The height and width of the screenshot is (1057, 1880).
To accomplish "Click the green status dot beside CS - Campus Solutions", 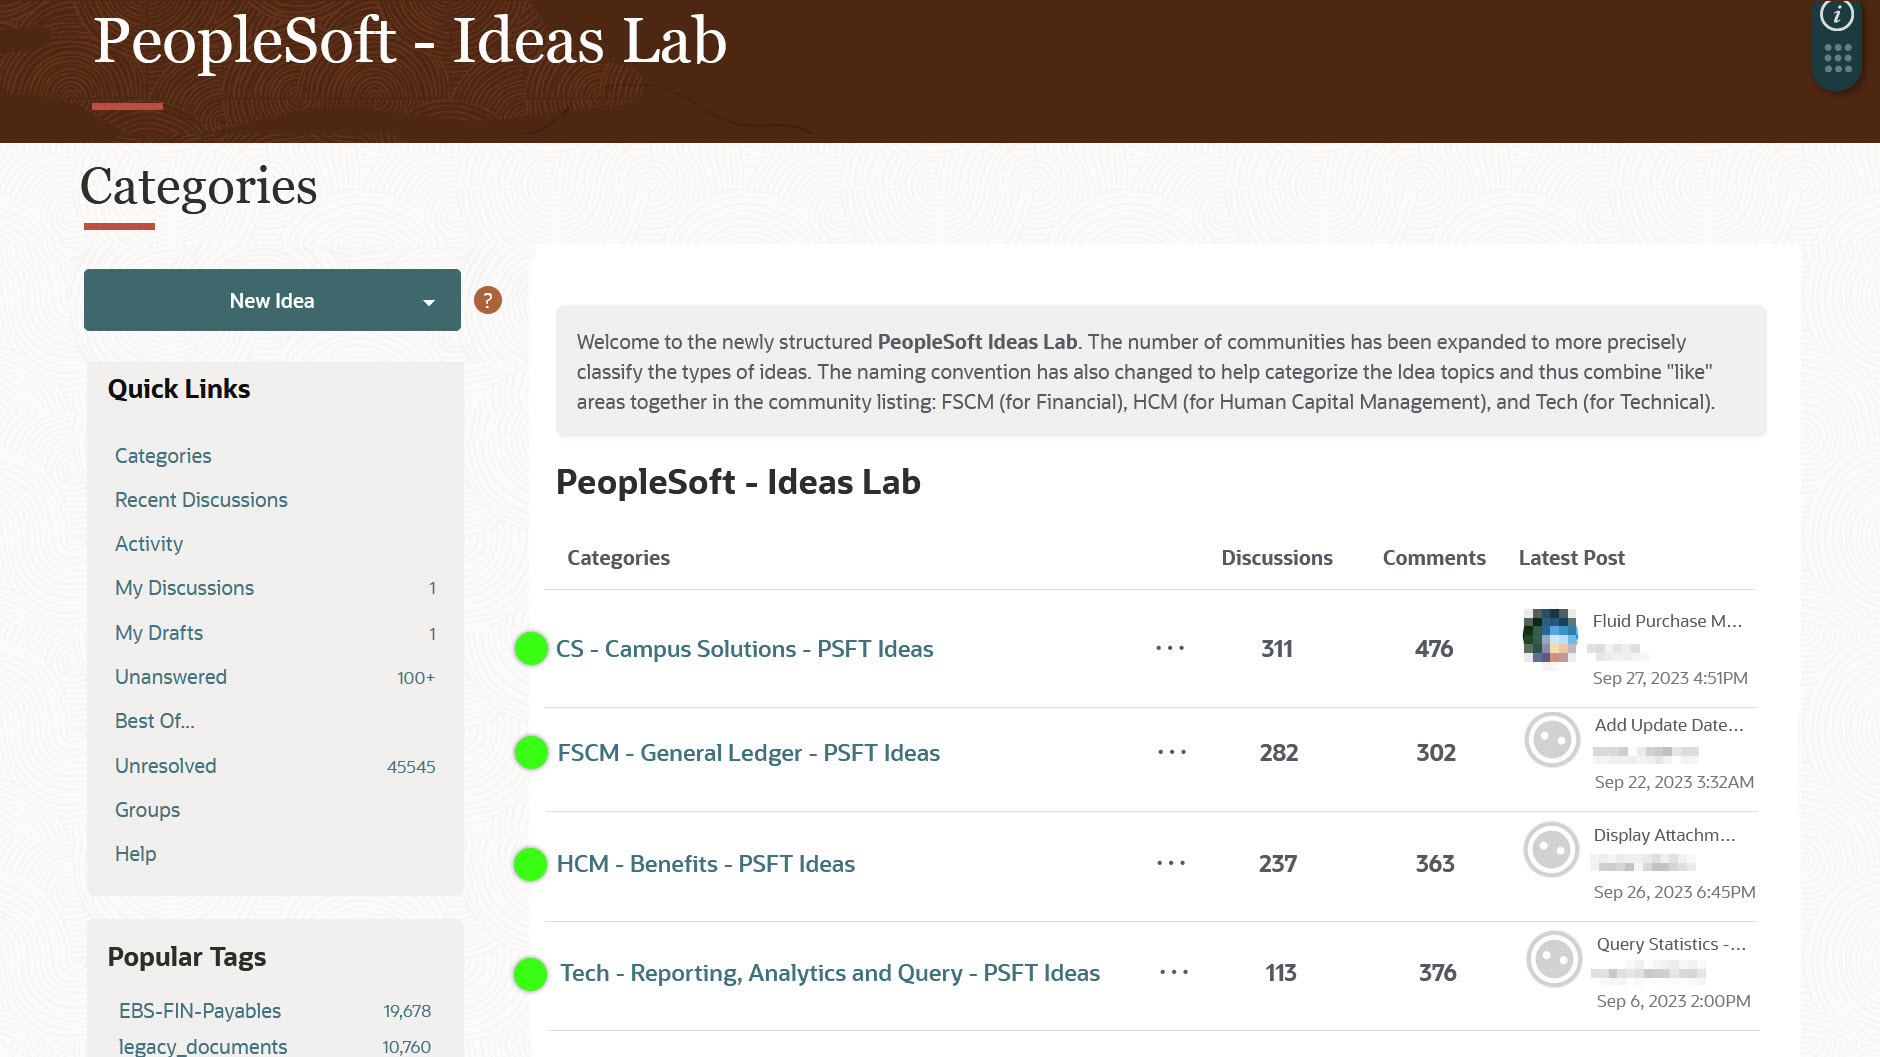I will [531, 648].
